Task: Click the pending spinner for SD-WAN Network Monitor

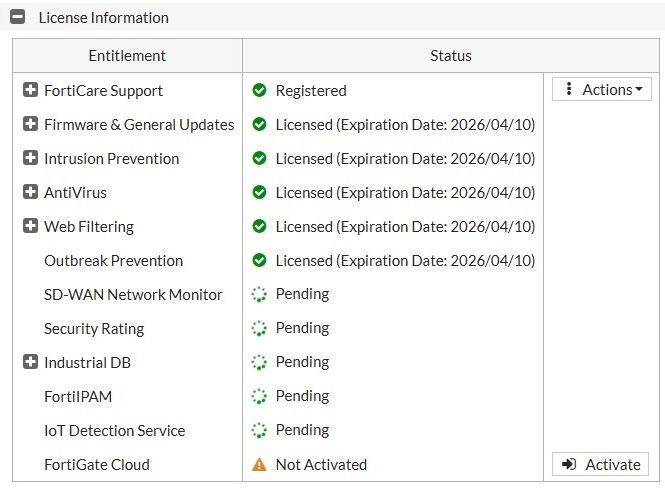Action: coord(259,295)
